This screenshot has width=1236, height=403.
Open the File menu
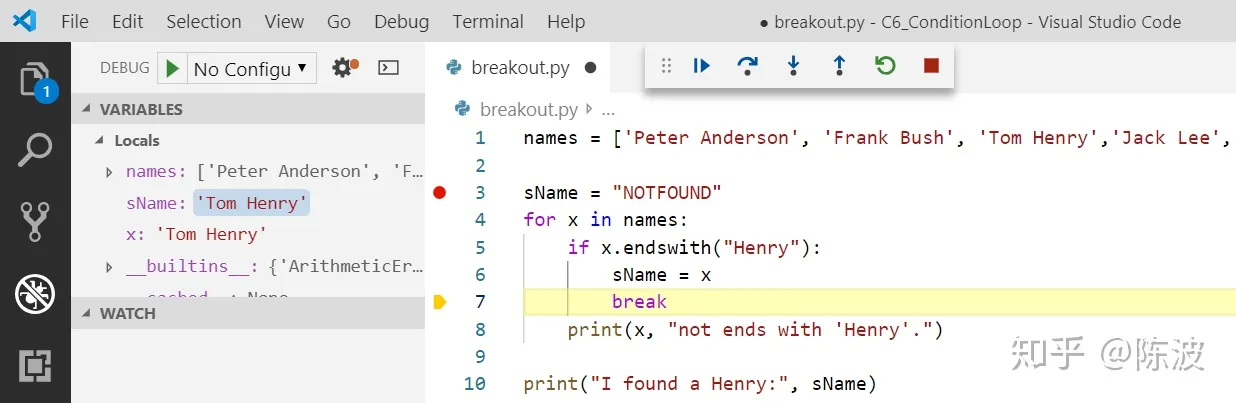click(x=75, y=21)
